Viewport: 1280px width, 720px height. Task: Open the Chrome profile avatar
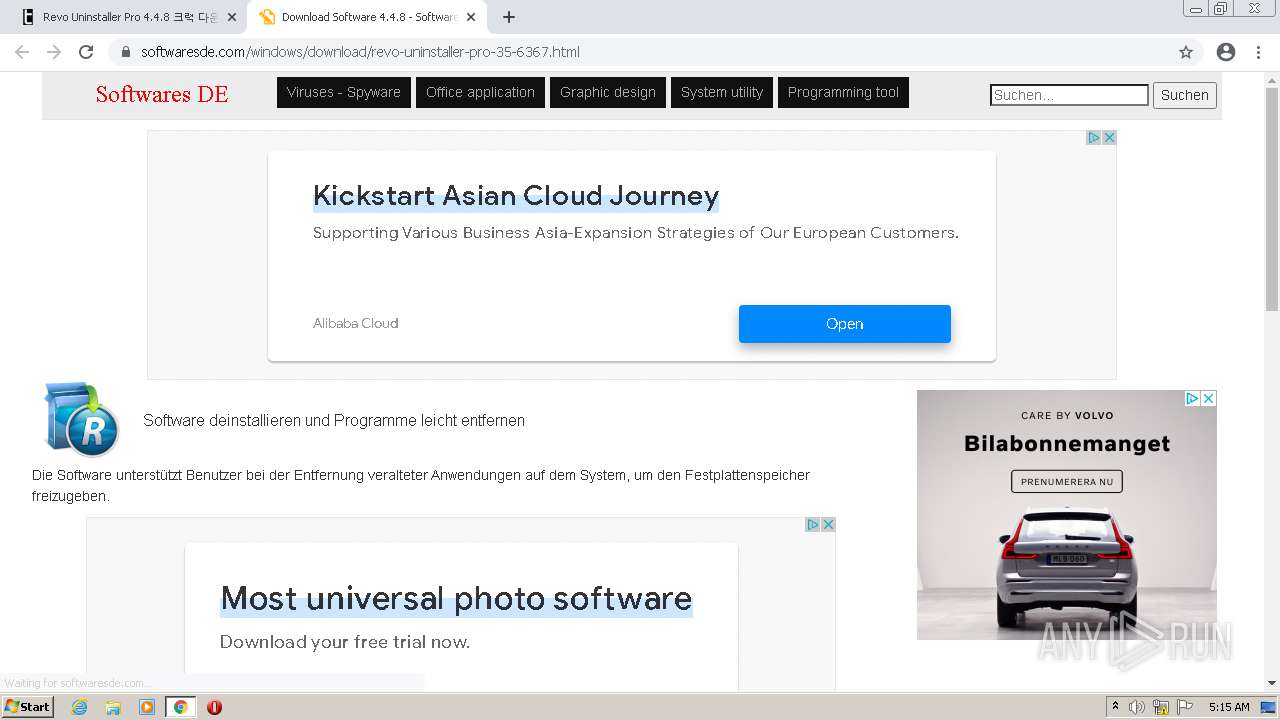click(x=1226, y=52)
